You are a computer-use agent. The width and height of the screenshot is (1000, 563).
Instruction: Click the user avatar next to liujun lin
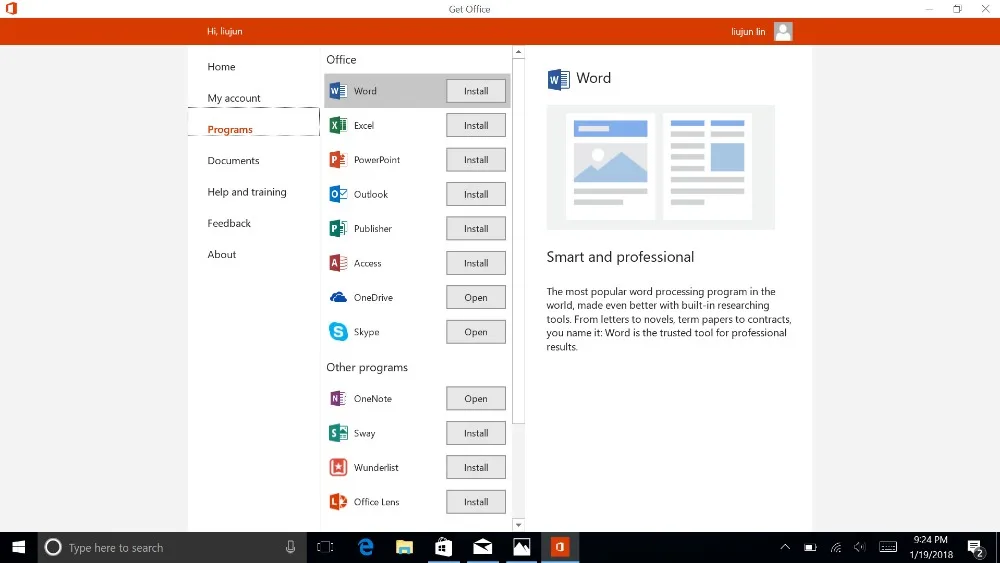(x=783, y=31)
